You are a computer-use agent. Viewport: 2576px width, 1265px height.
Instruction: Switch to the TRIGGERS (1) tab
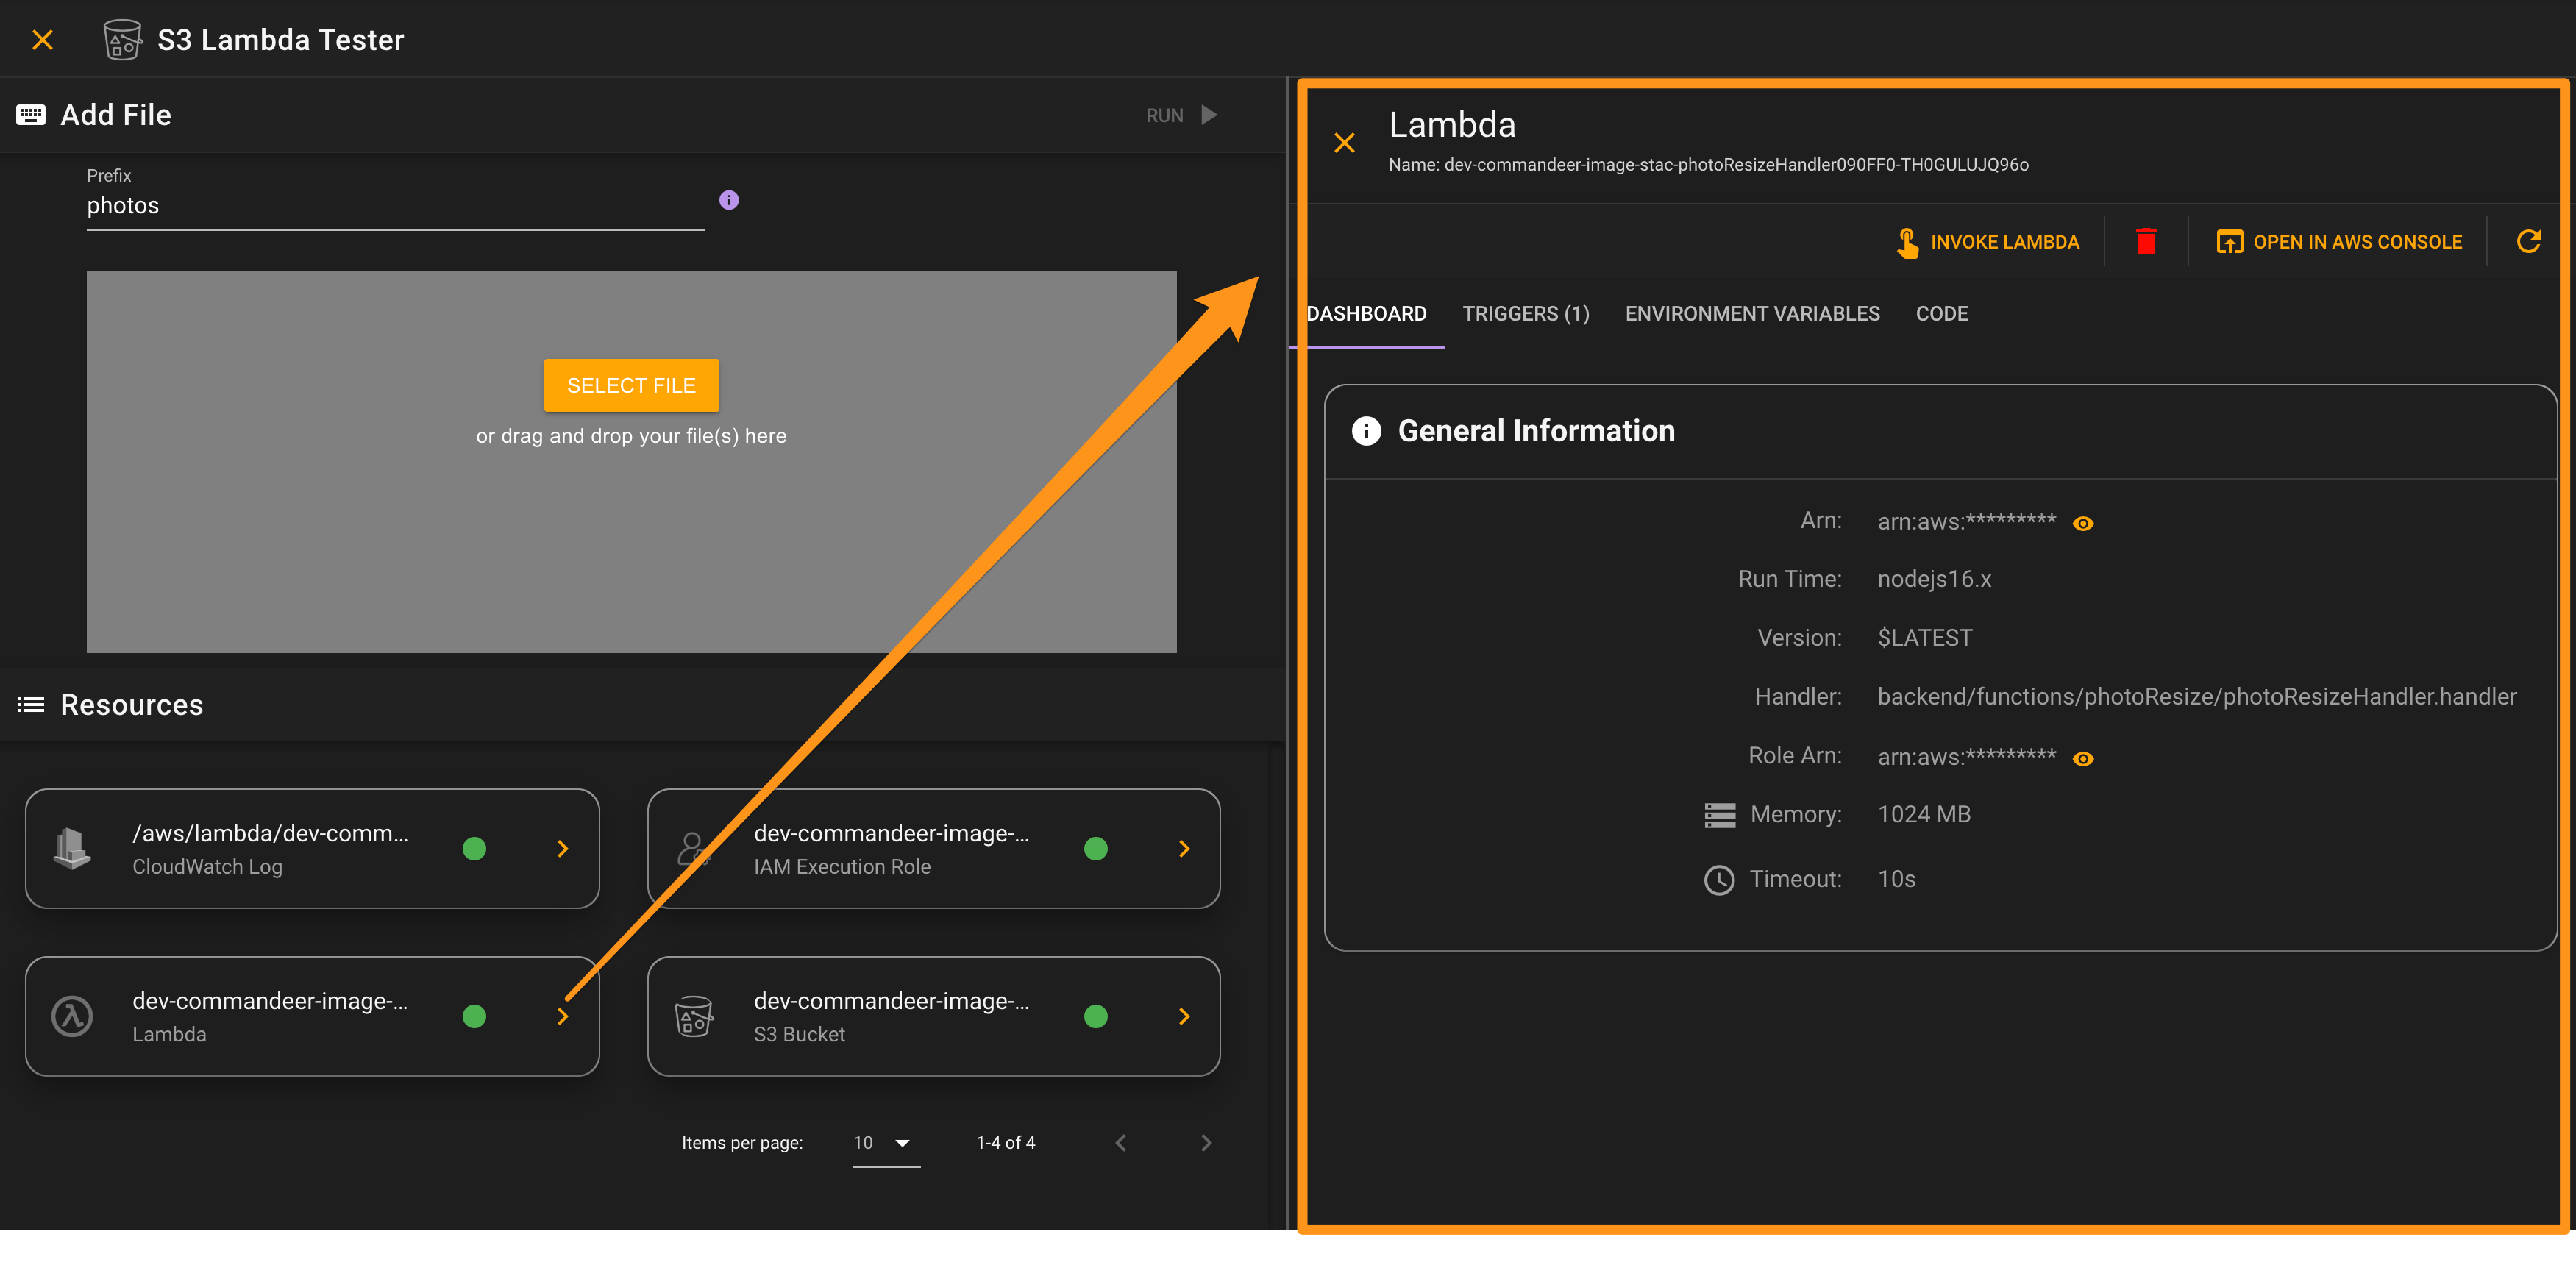(1525, 314)
